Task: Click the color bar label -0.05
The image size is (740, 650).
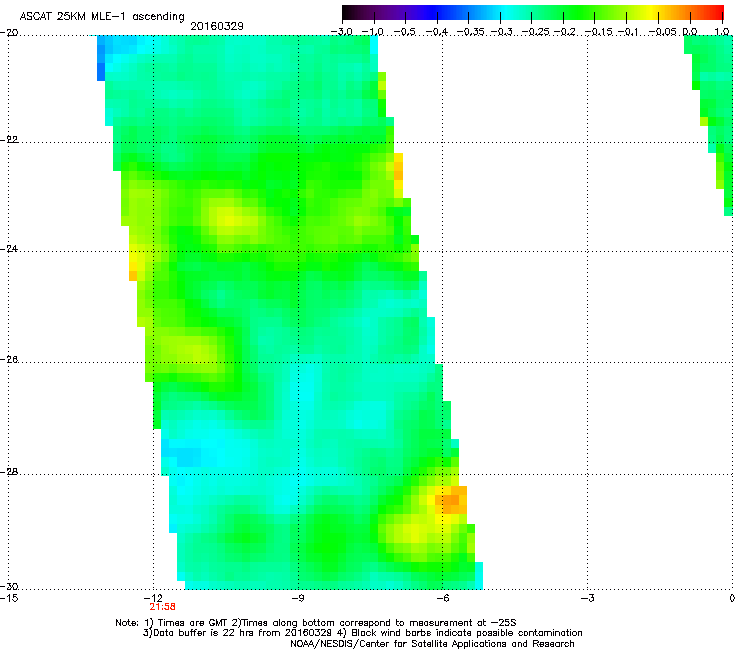Action: (663, 32)
